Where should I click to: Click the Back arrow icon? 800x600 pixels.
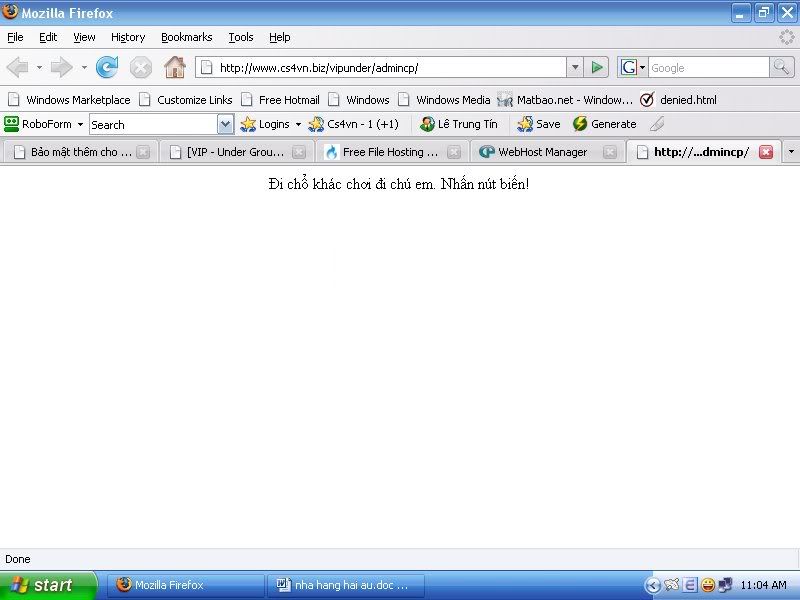17,67
